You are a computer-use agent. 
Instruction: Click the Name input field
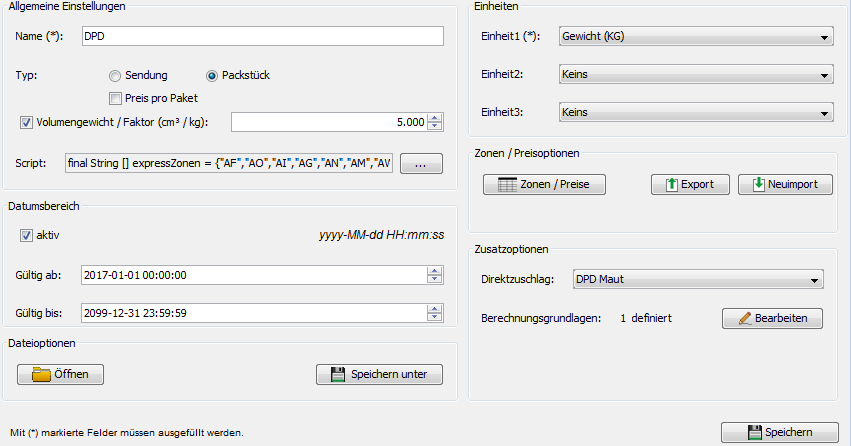[x=260, y=36]
